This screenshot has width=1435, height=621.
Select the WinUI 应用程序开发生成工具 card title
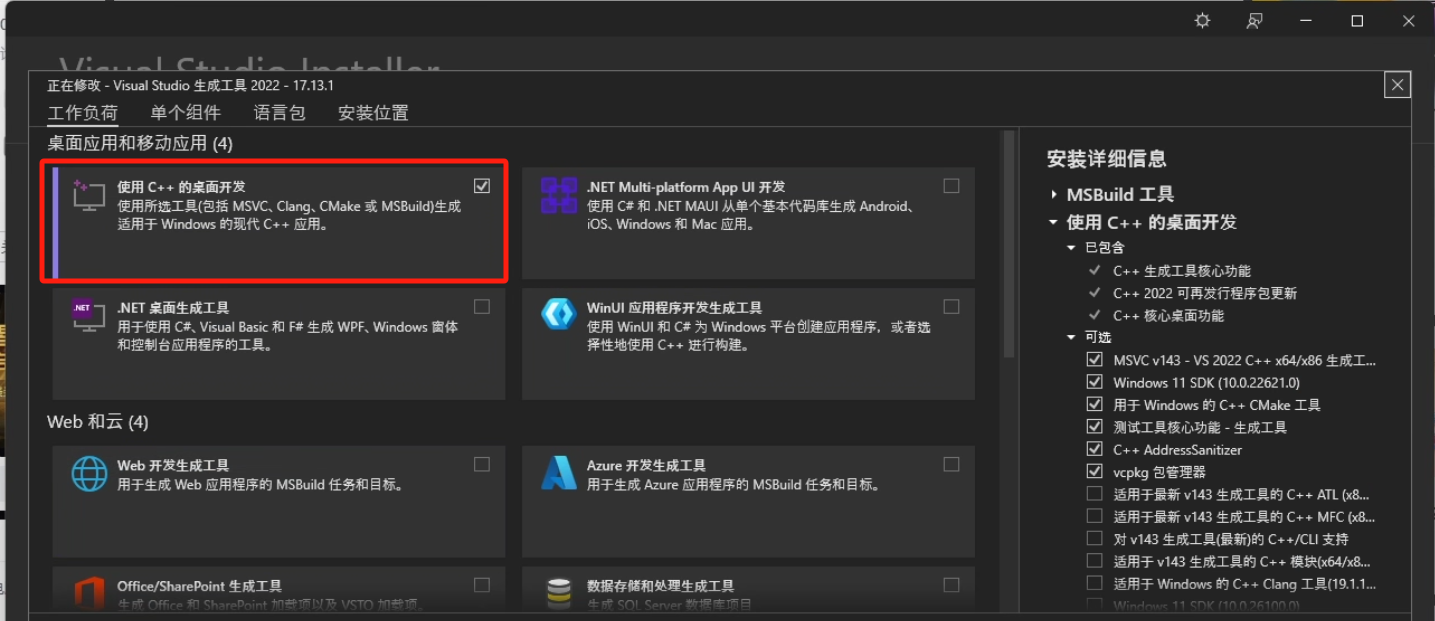pyautogui.click(x=674, y=307)
